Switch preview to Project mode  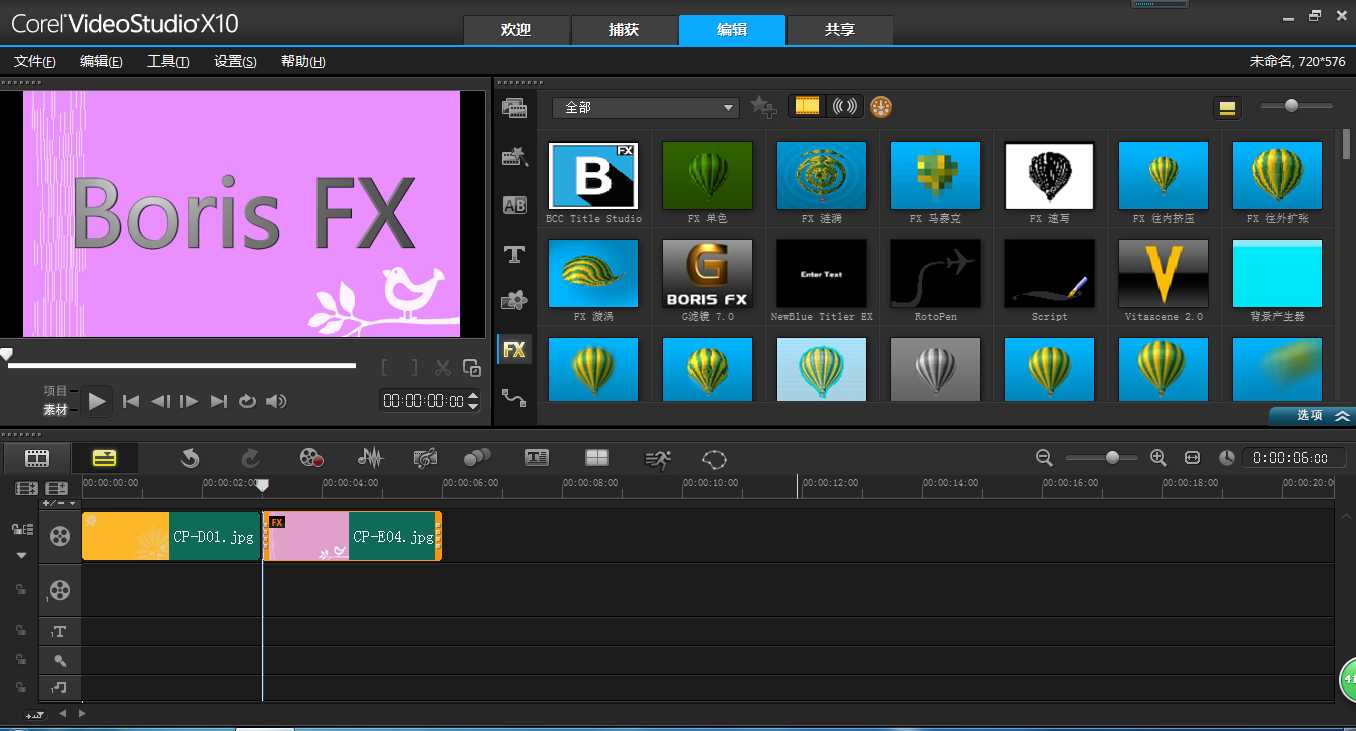55,391
